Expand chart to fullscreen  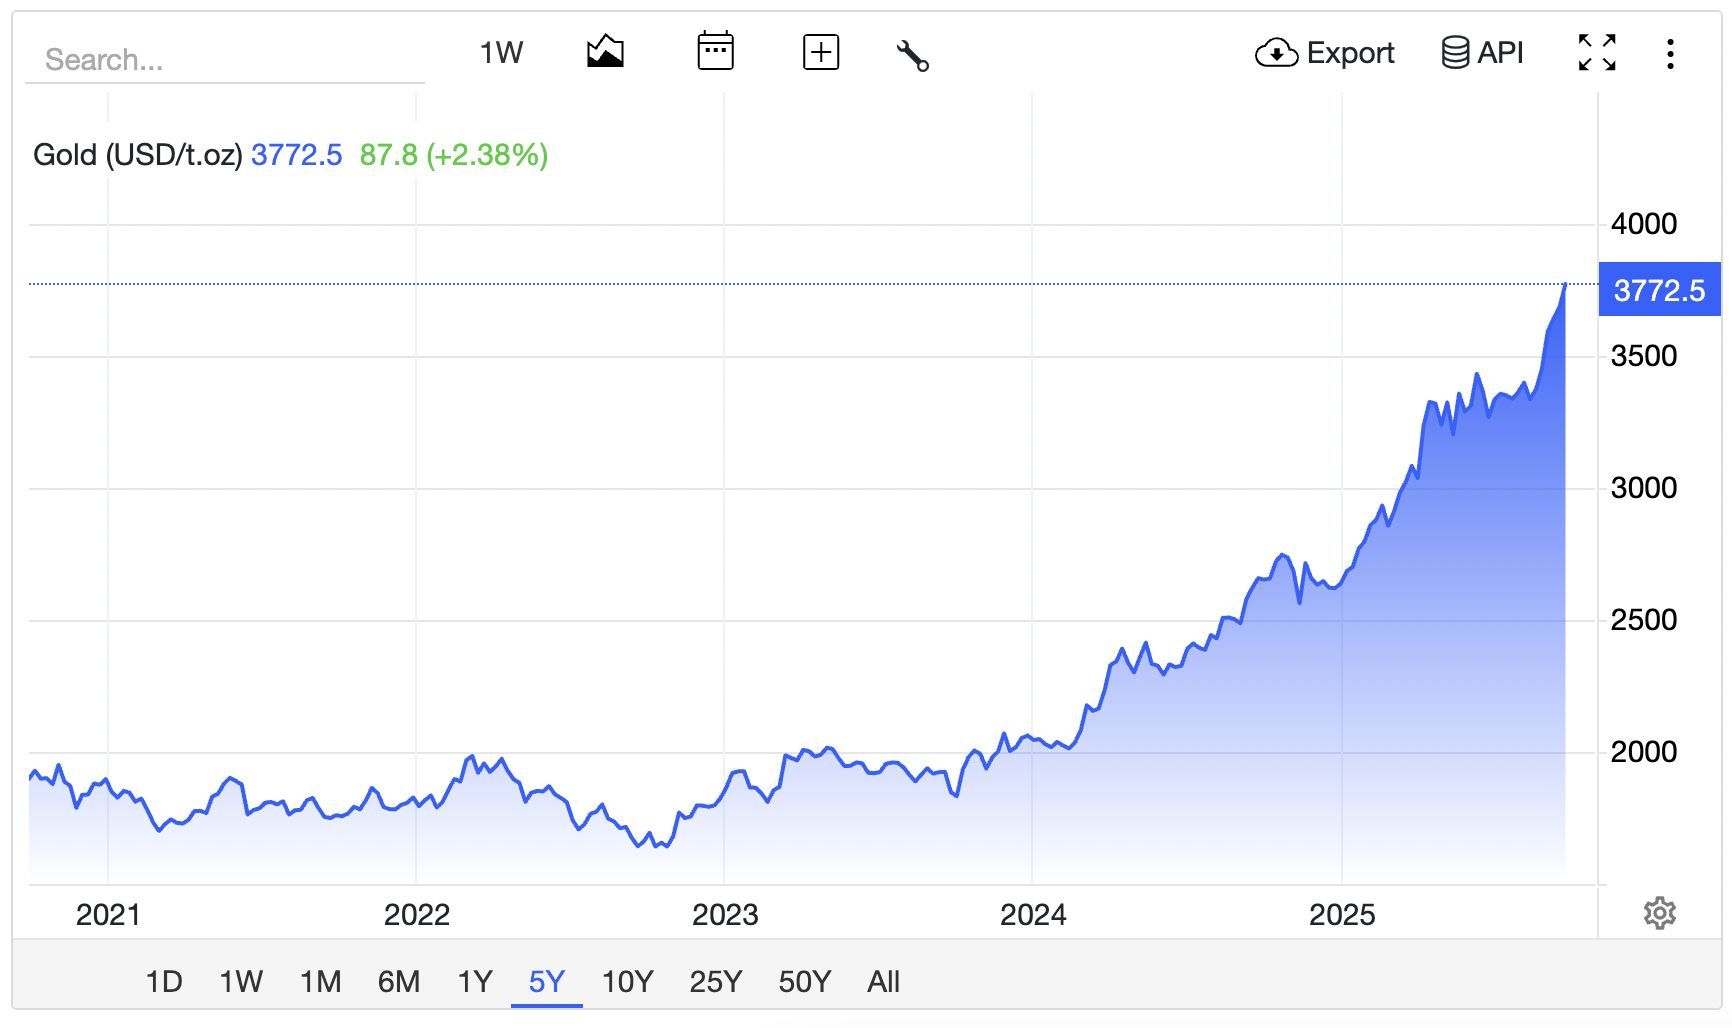[x=1596, y=52]
